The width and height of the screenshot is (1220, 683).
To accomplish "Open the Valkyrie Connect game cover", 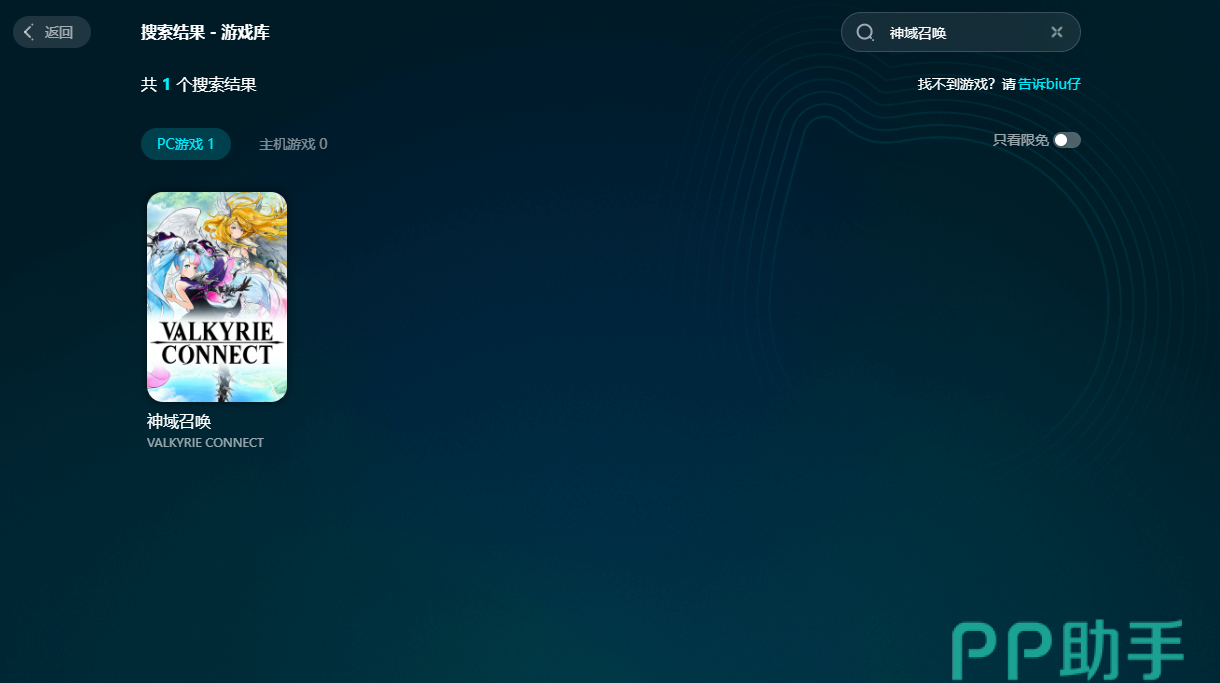I will click(217, 296).
